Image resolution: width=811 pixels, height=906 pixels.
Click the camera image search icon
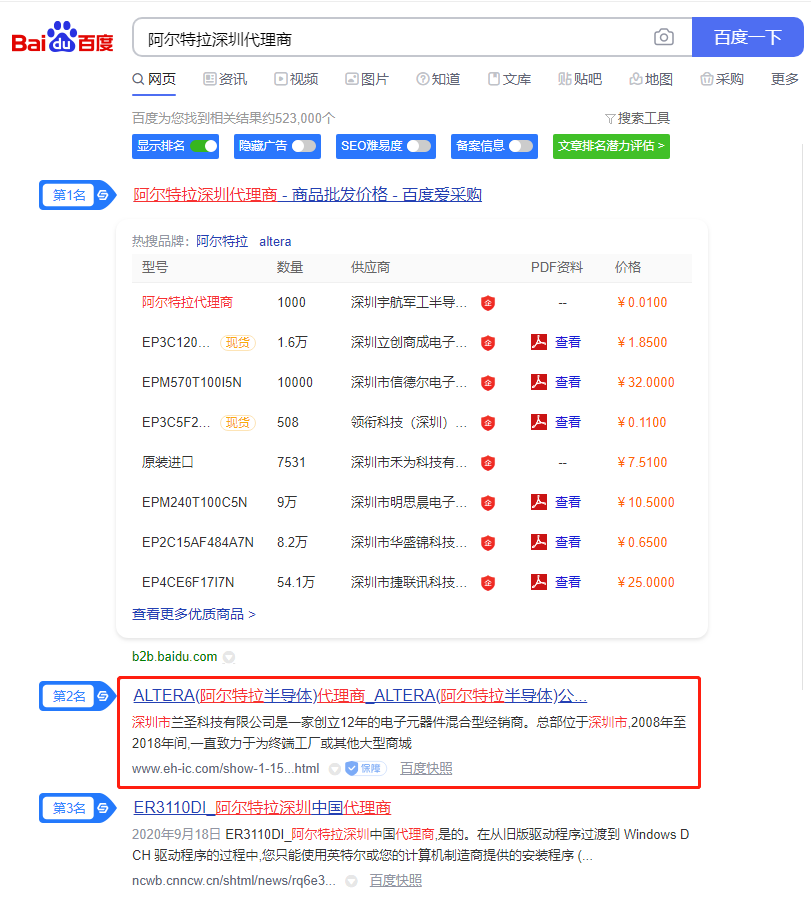pos(664,38)
